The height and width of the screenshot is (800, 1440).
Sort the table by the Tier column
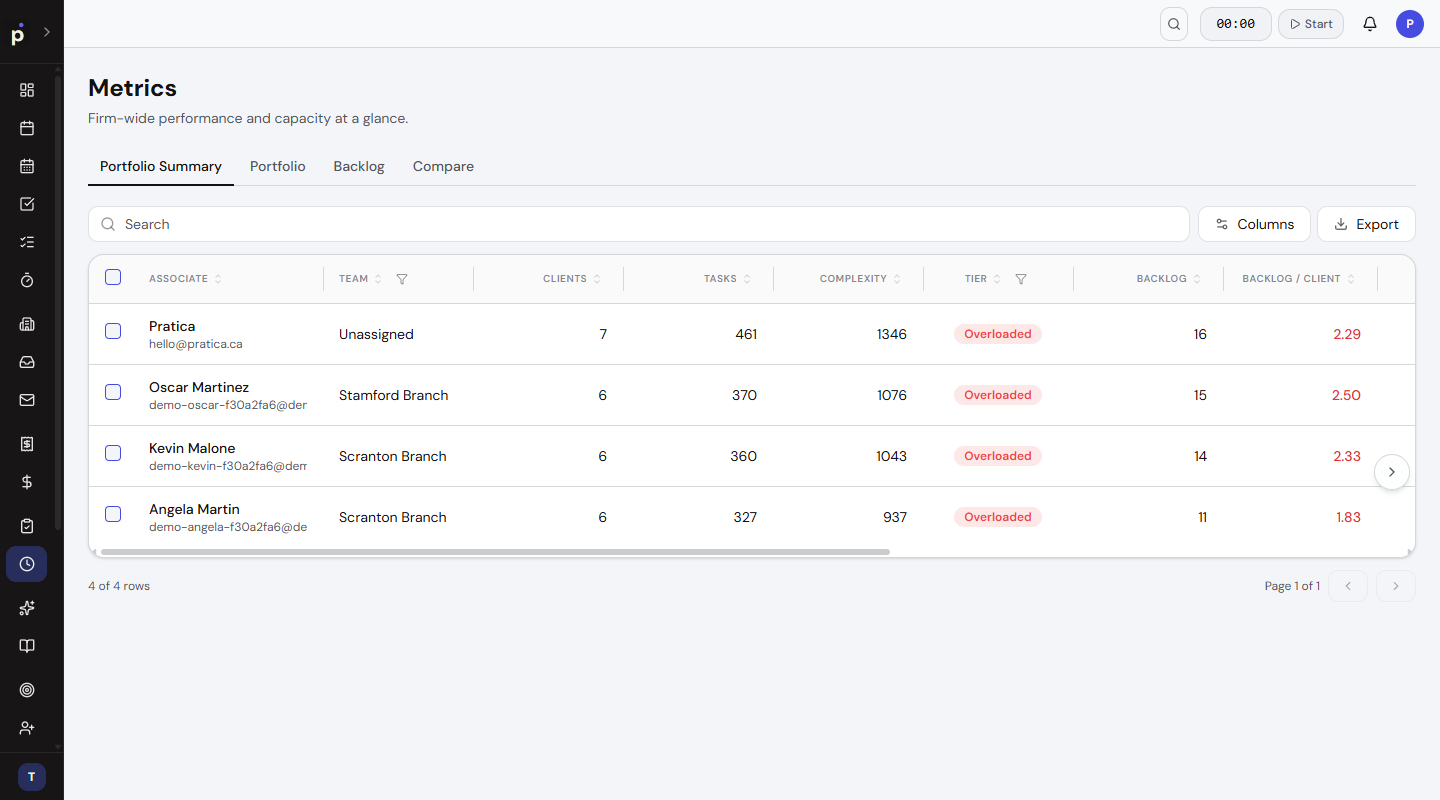click(x=983, y=279)
